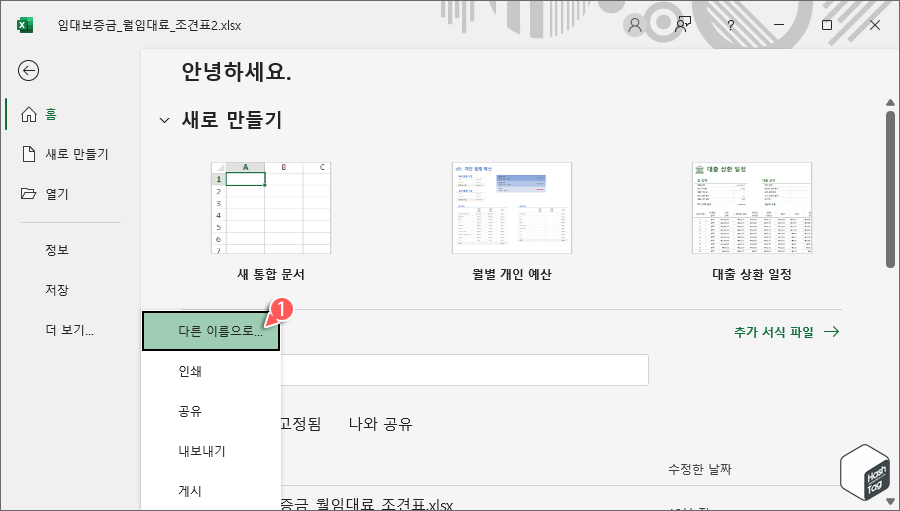
Task: Open help with the question mark icon
Action: (731, 25)
